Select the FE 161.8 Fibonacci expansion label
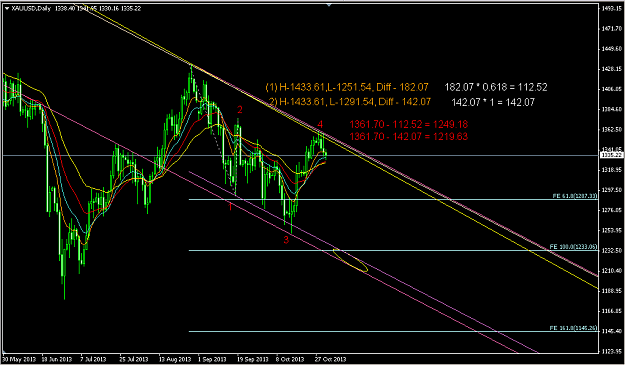Screen dimensions: 625x365 [x=573, y=328]
